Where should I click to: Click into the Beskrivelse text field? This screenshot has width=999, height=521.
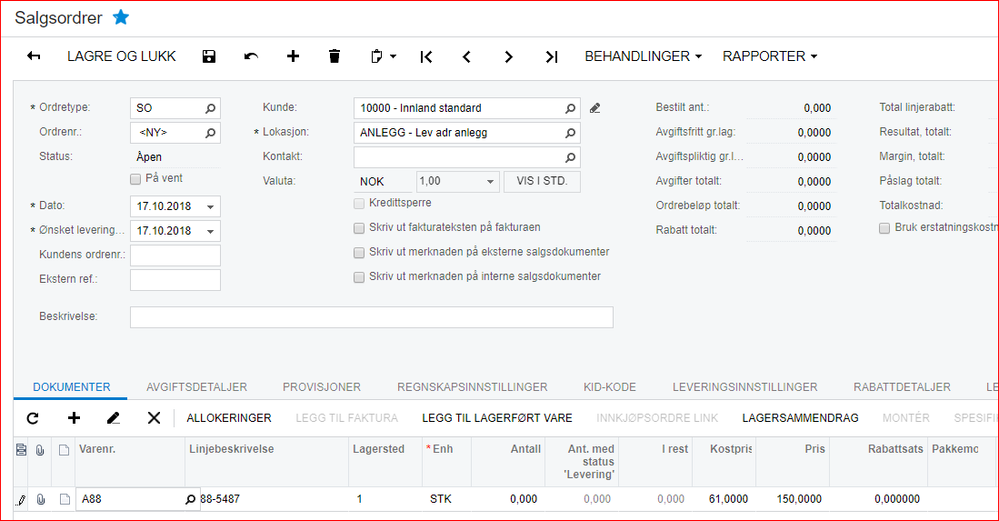tap(371, 317)
